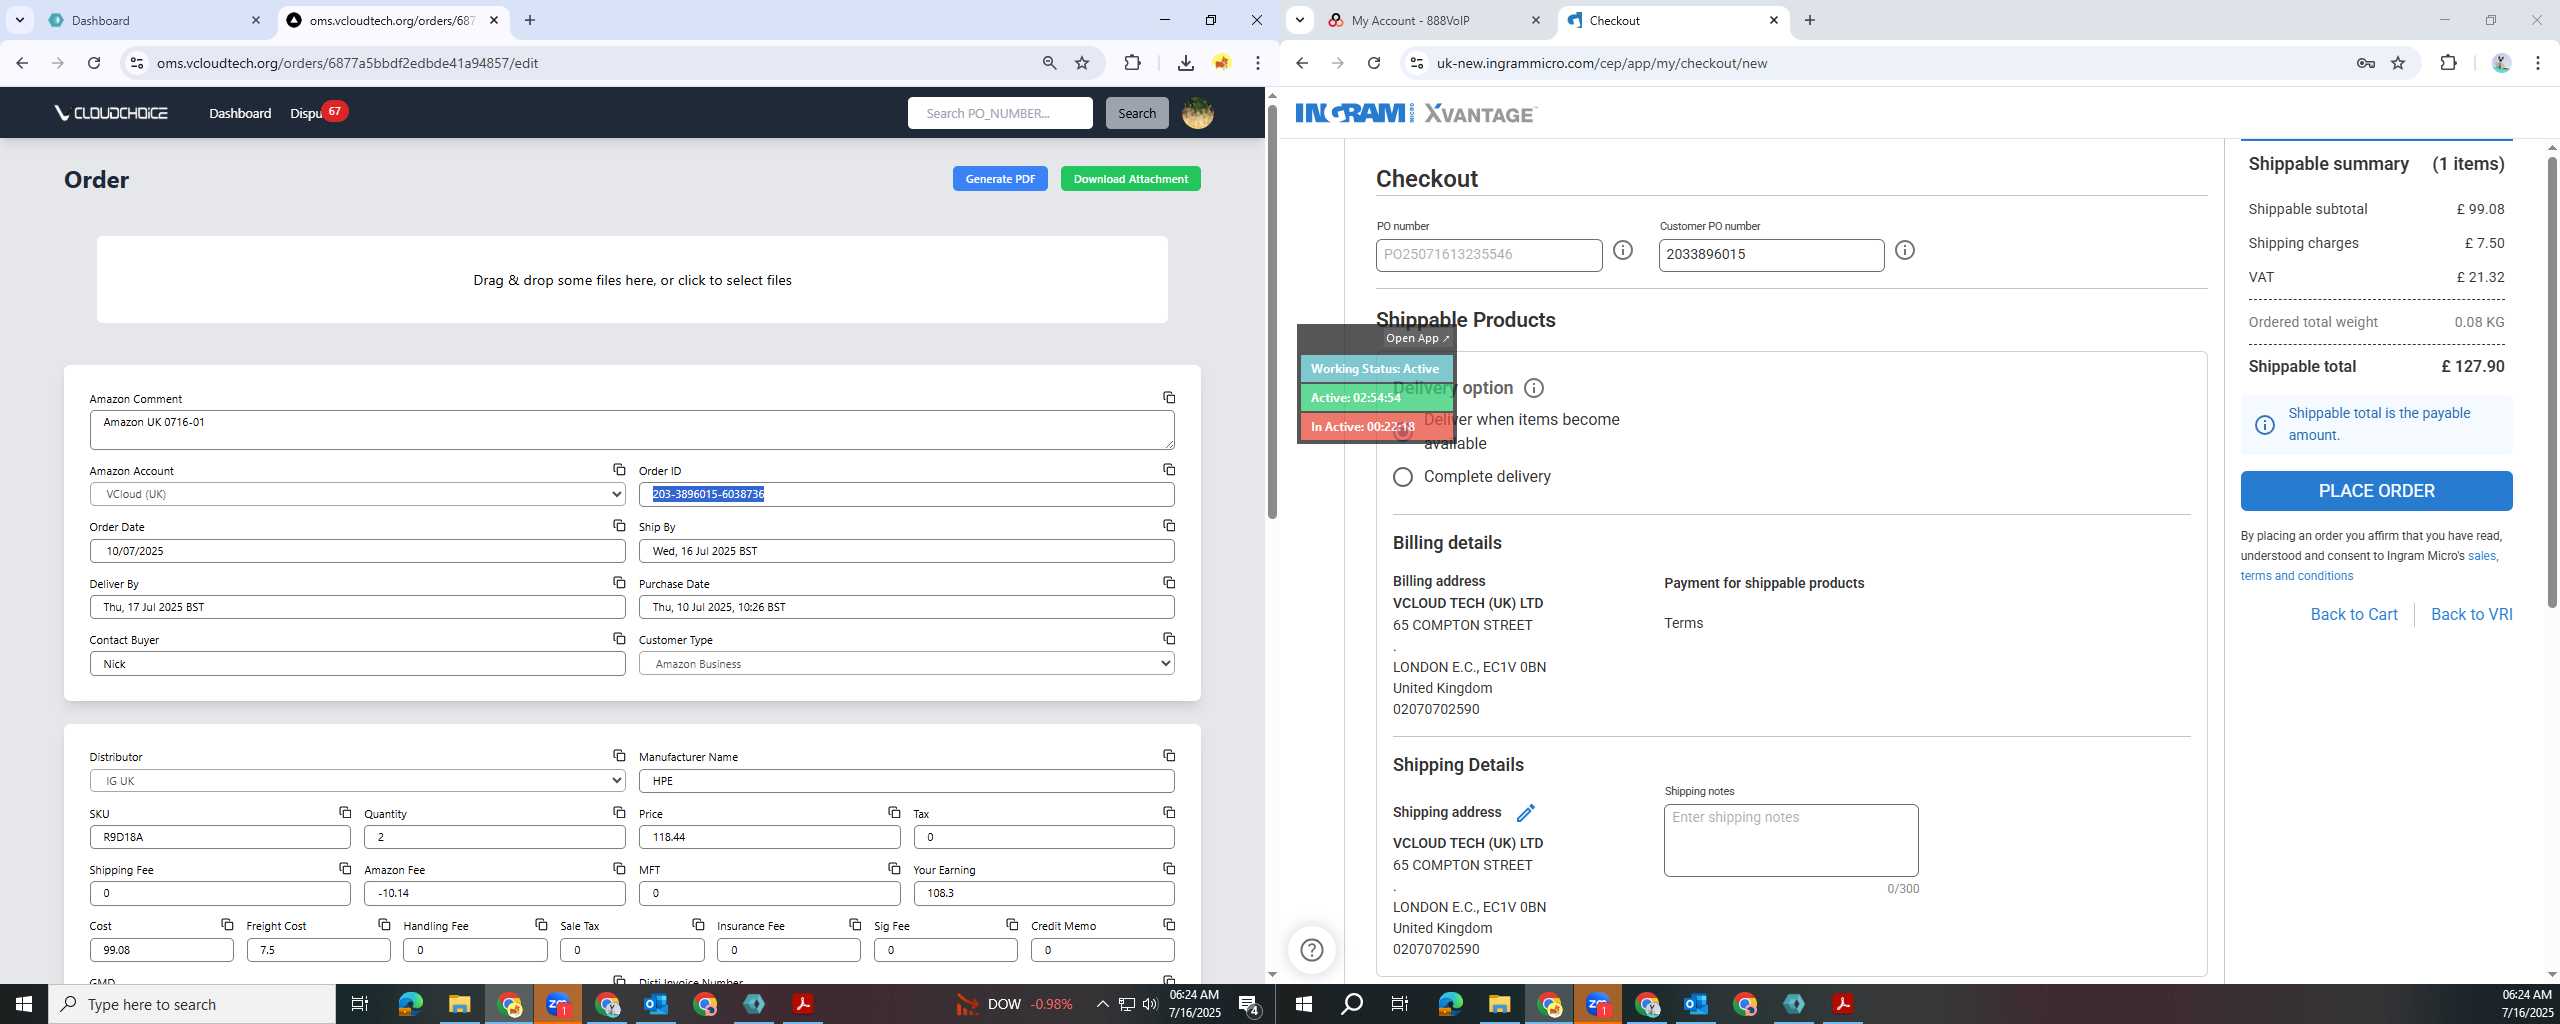Copy the Purchase Date value
The height and width of the screenshot is (1024, 2560).
[x=1168, y=582]
